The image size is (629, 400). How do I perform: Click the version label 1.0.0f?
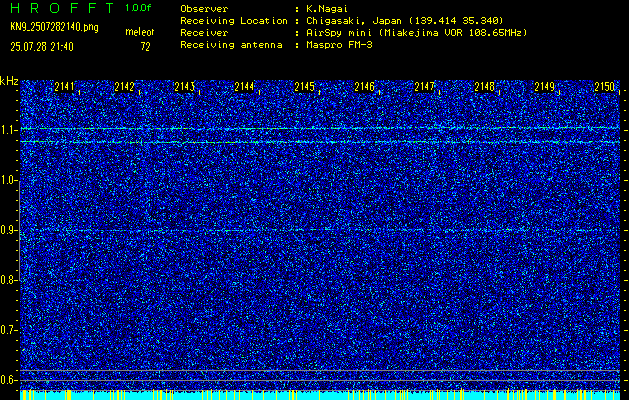tap(138, 8)
